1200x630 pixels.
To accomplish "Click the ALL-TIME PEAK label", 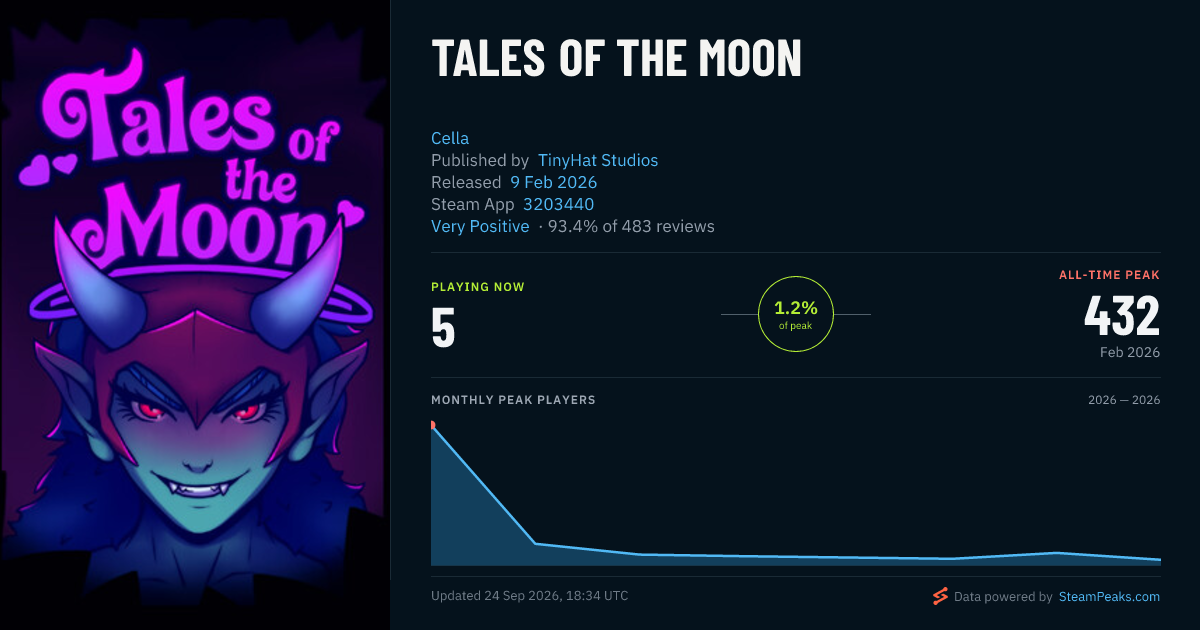I will coord(1109,274).
